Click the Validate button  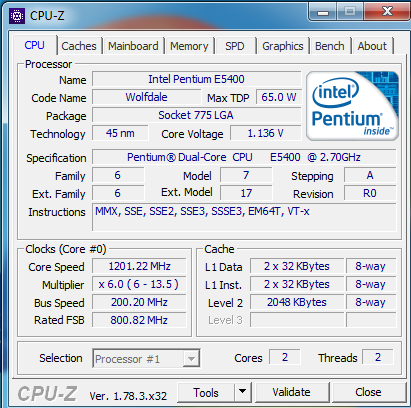(x=291, y=392)
